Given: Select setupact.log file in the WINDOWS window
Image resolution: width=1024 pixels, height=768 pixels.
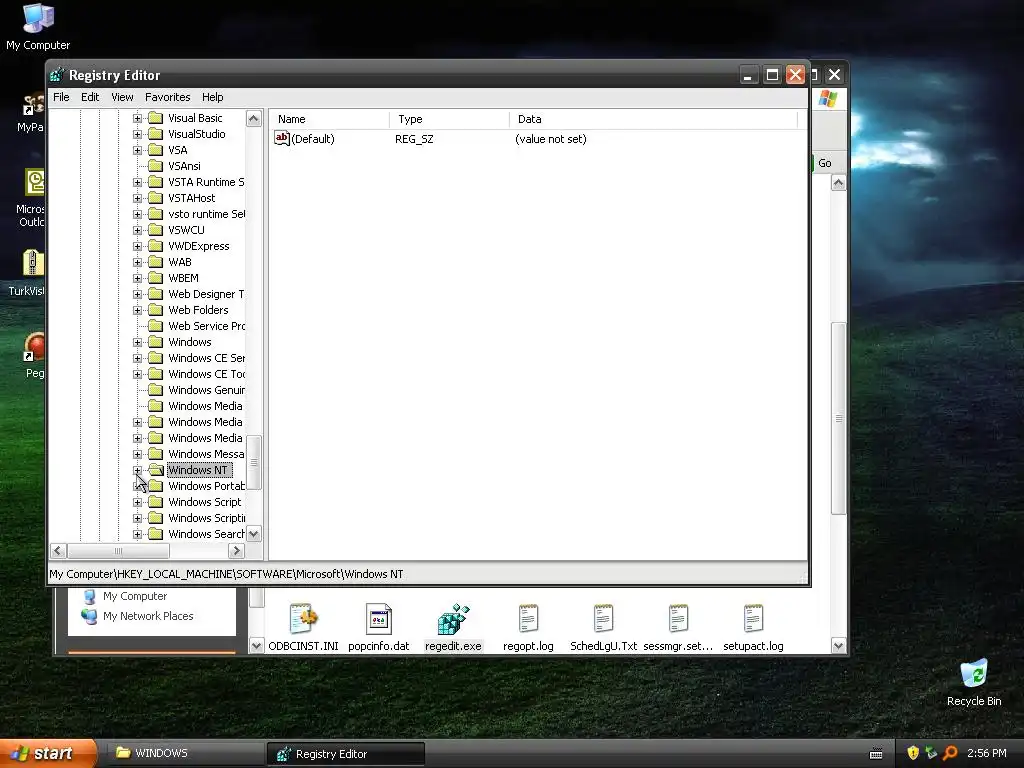Looking at the screenshot, I should pos(753,628).
